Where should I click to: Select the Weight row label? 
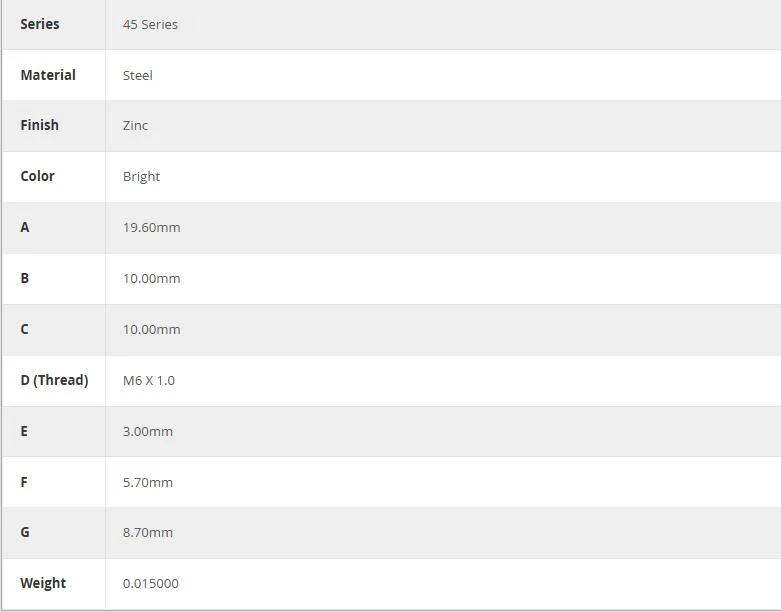[43, 583]
